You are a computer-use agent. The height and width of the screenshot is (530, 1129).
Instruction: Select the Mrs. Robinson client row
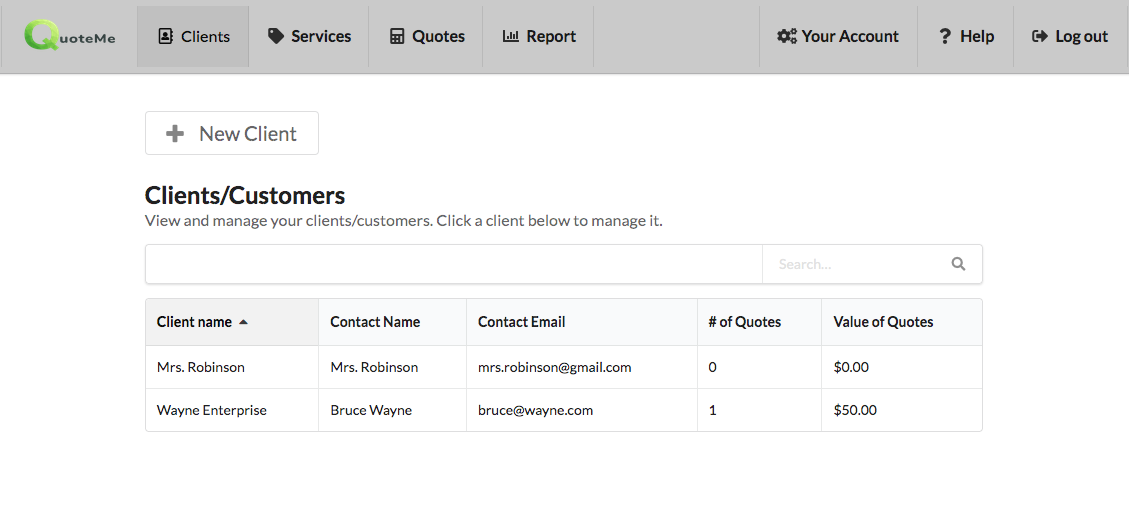(x=201, y=367)
